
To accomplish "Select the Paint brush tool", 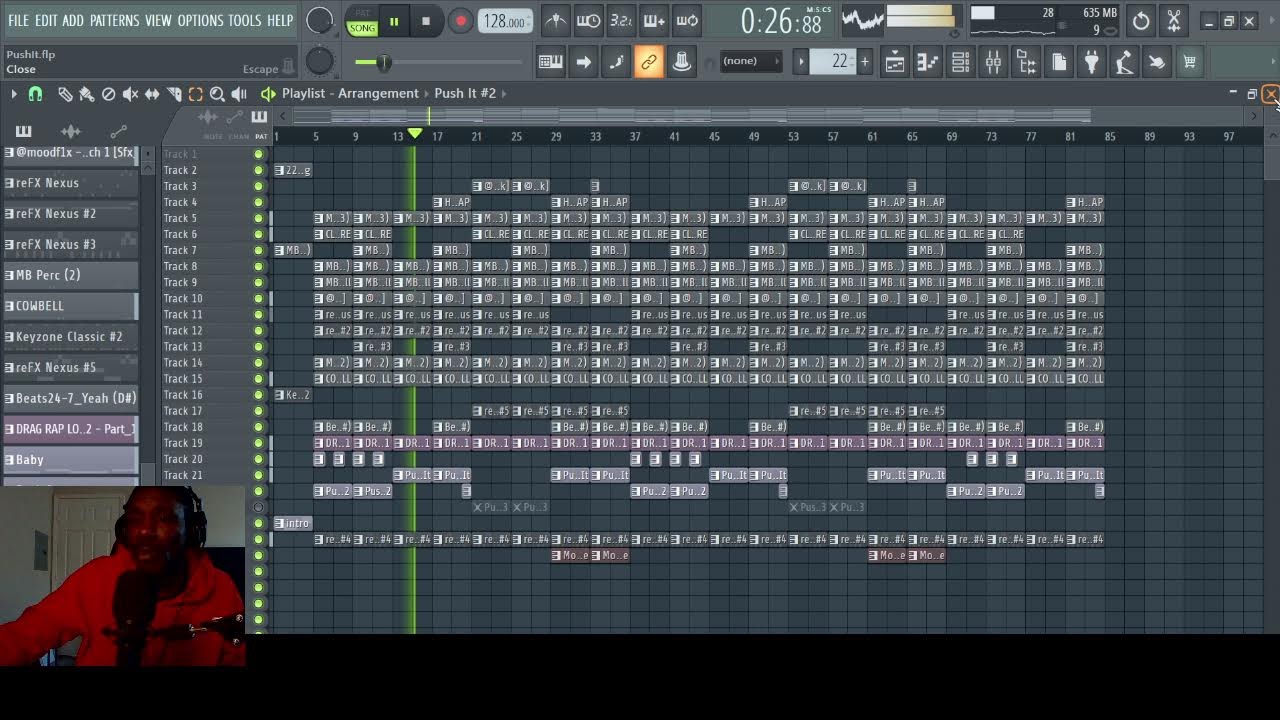I will (x=87, y=94).
